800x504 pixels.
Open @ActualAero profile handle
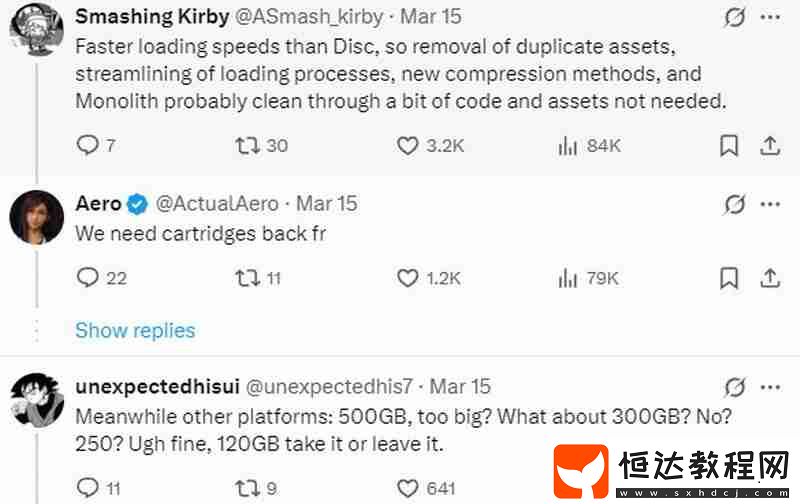coord(217,204)
